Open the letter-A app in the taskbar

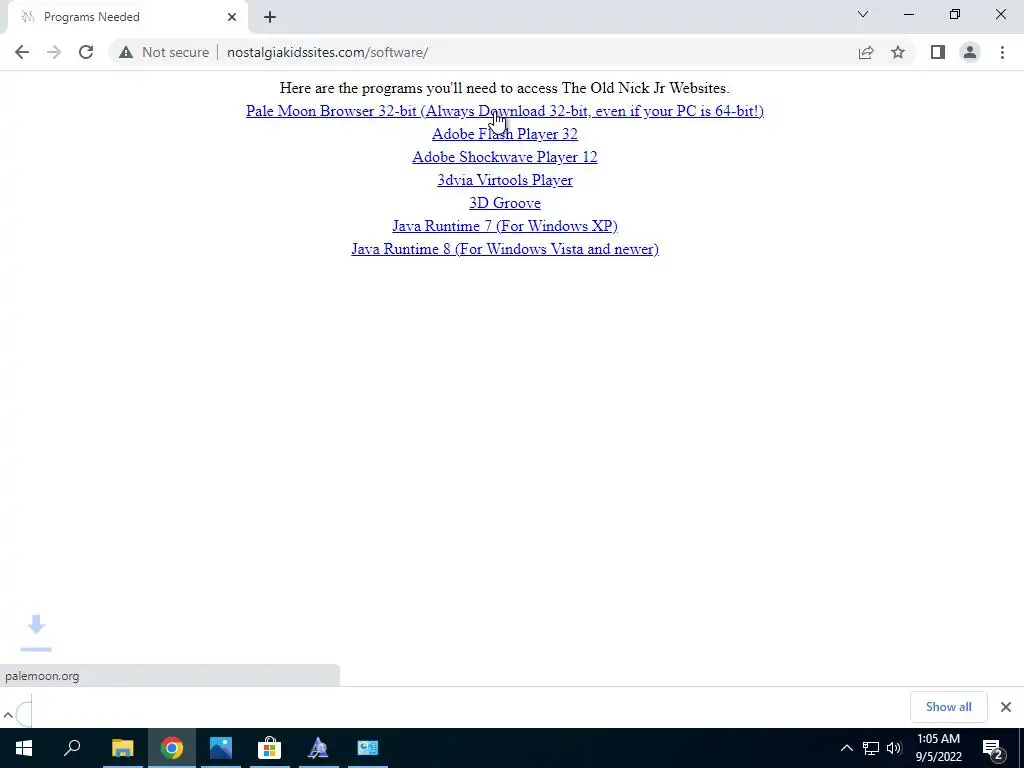318,748
